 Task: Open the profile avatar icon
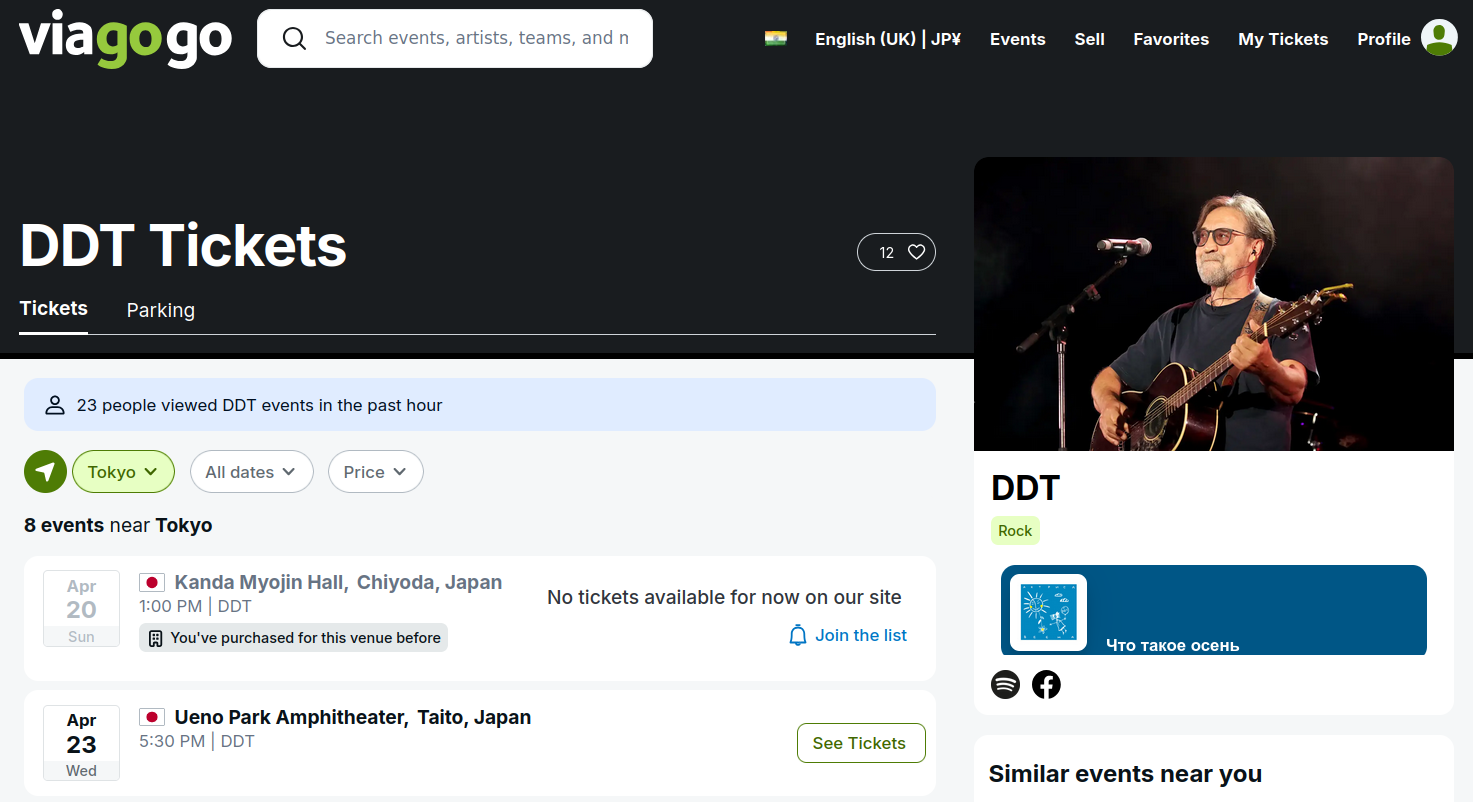[1439, 38]
